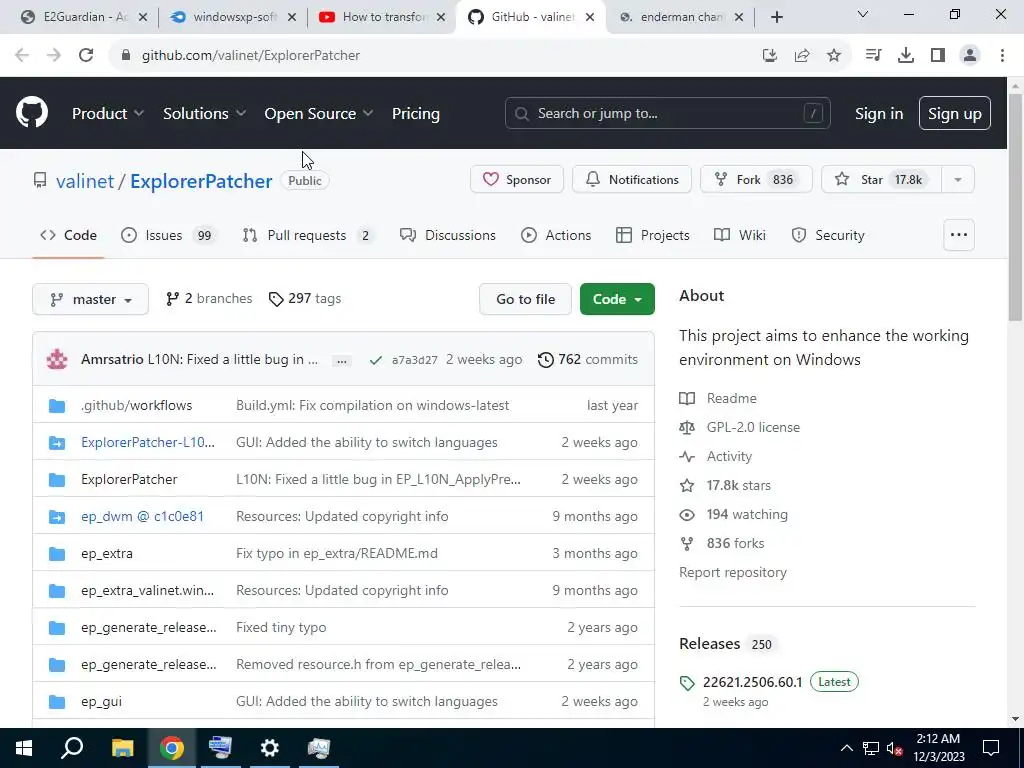1024x768 pixels.
Task: Expand the Product menu
Action: point(108,114)
